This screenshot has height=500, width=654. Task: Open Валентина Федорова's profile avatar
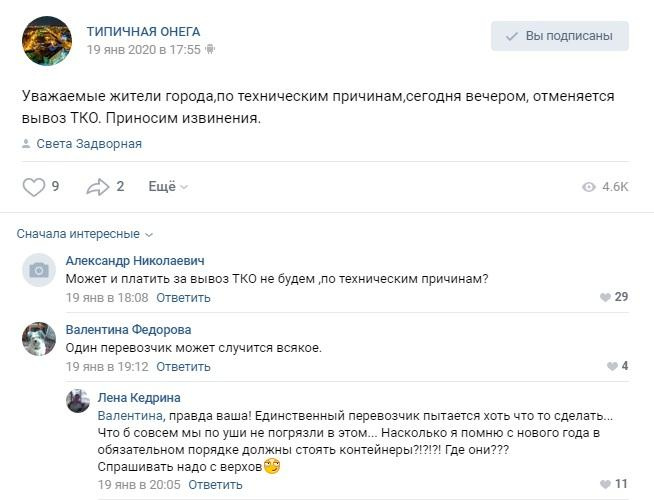point(39,339)
